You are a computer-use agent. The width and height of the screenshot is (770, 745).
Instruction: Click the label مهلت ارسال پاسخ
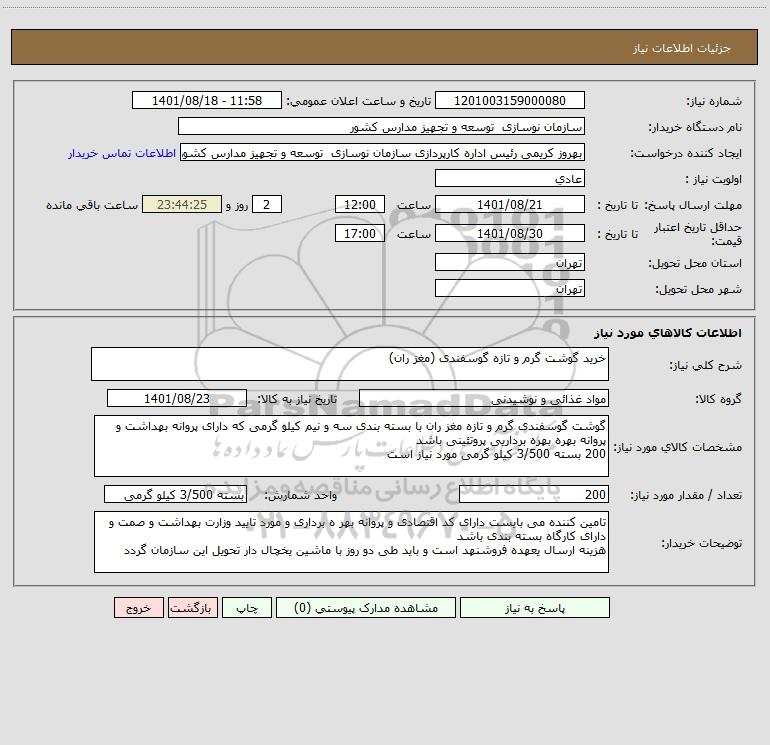[x=693, y=205]
